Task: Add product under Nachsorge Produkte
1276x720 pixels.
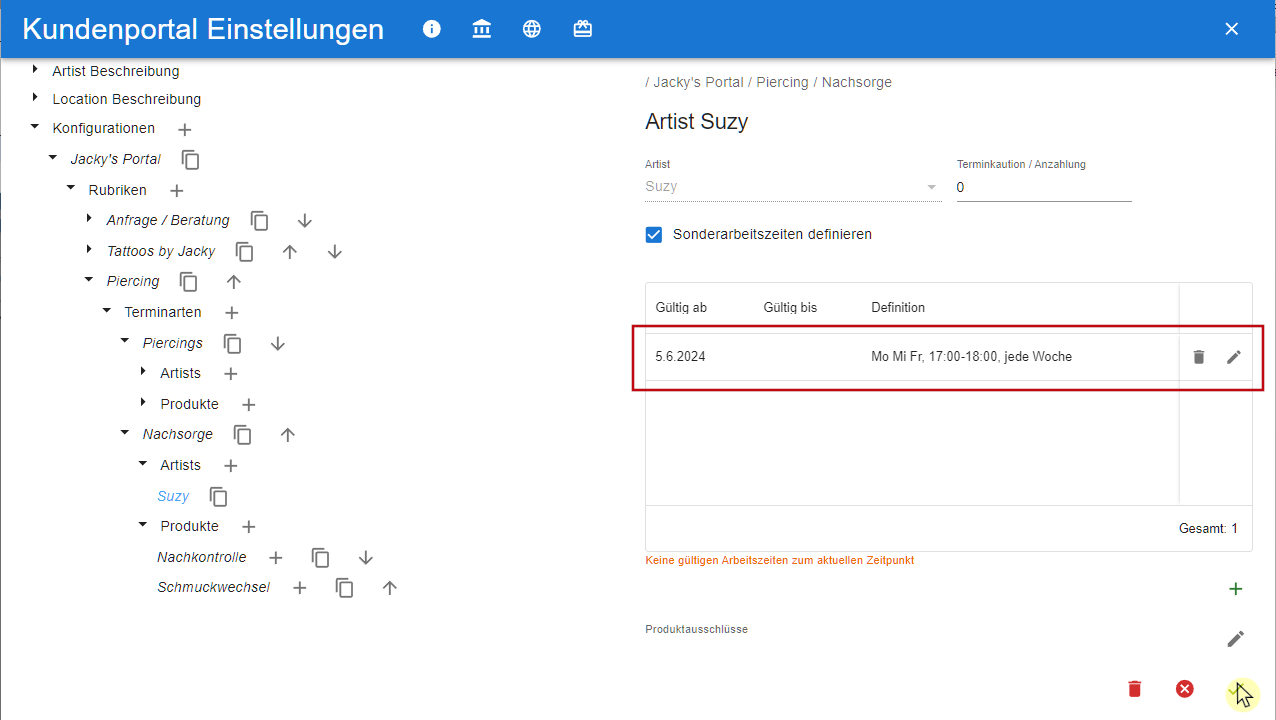Action: coord(249,527)
